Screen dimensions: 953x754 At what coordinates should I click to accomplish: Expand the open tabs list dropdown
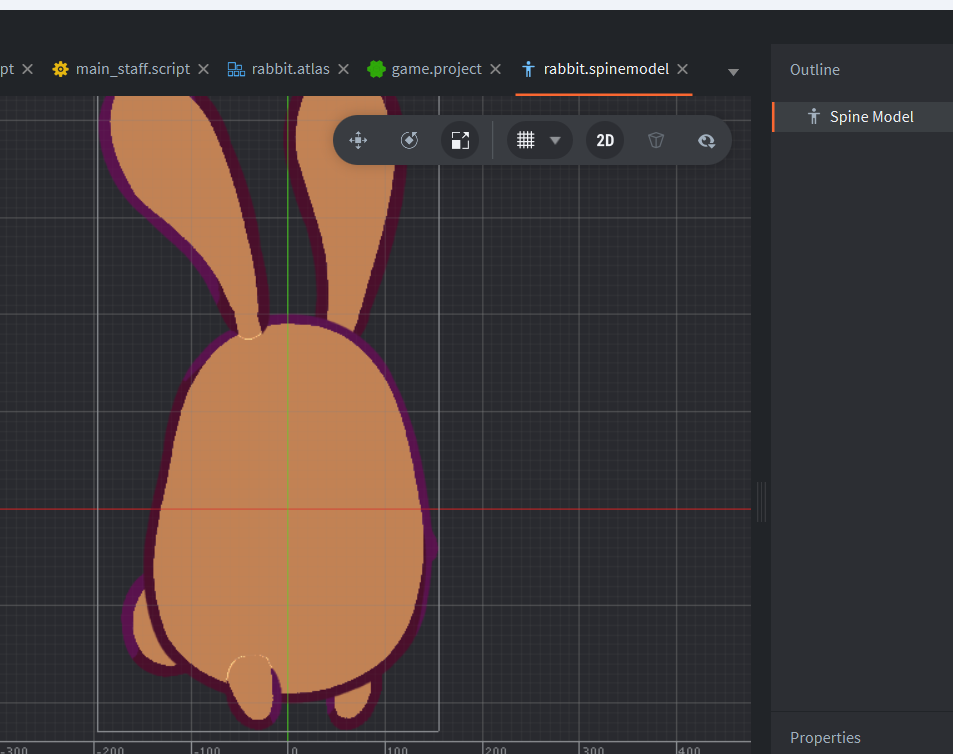coord(733,72)
